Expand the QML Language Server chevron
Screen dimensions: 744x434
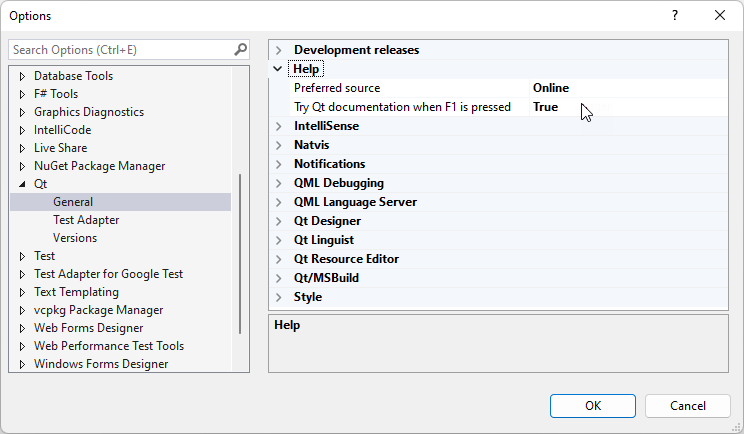(279, 202)
